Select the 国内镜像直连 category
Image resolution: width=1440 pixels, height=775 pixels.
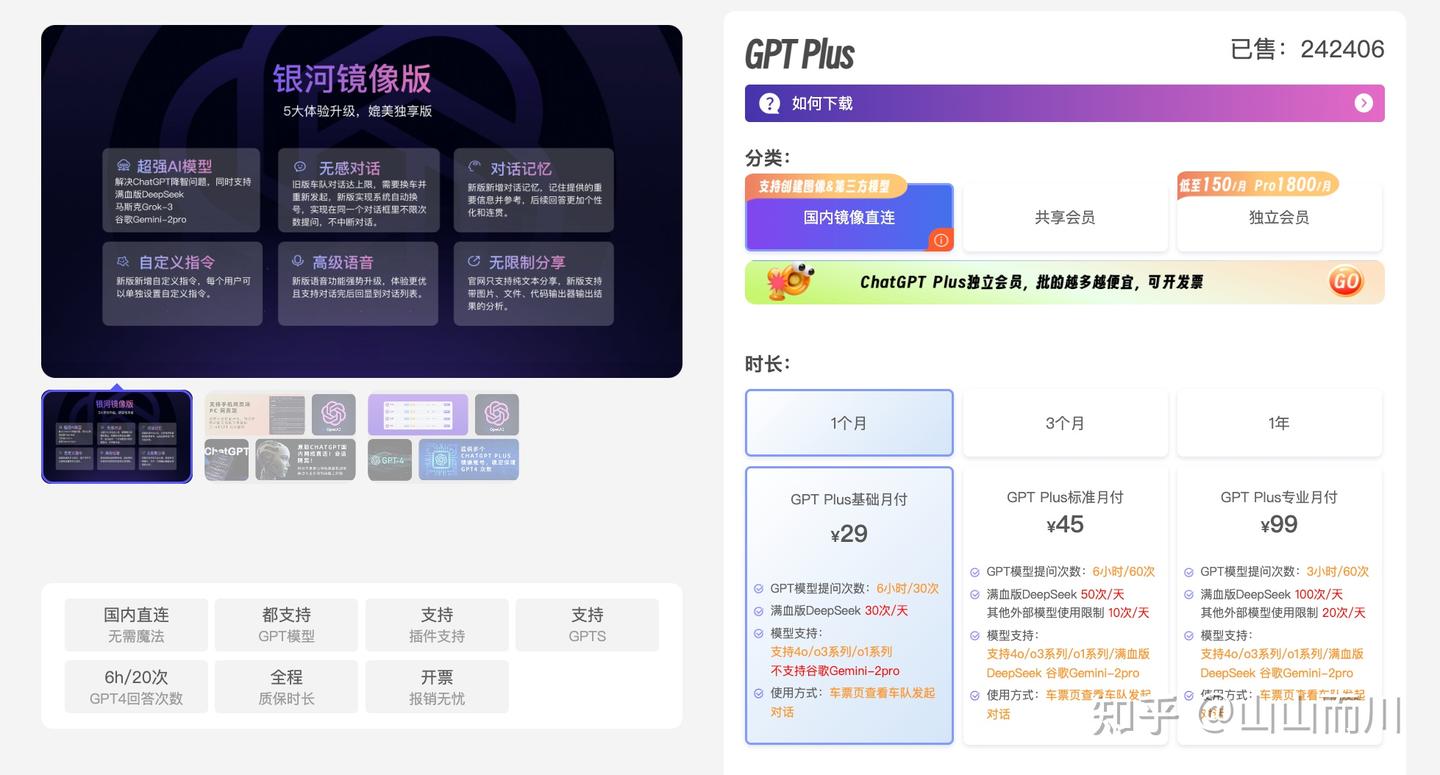click(849, 217)
